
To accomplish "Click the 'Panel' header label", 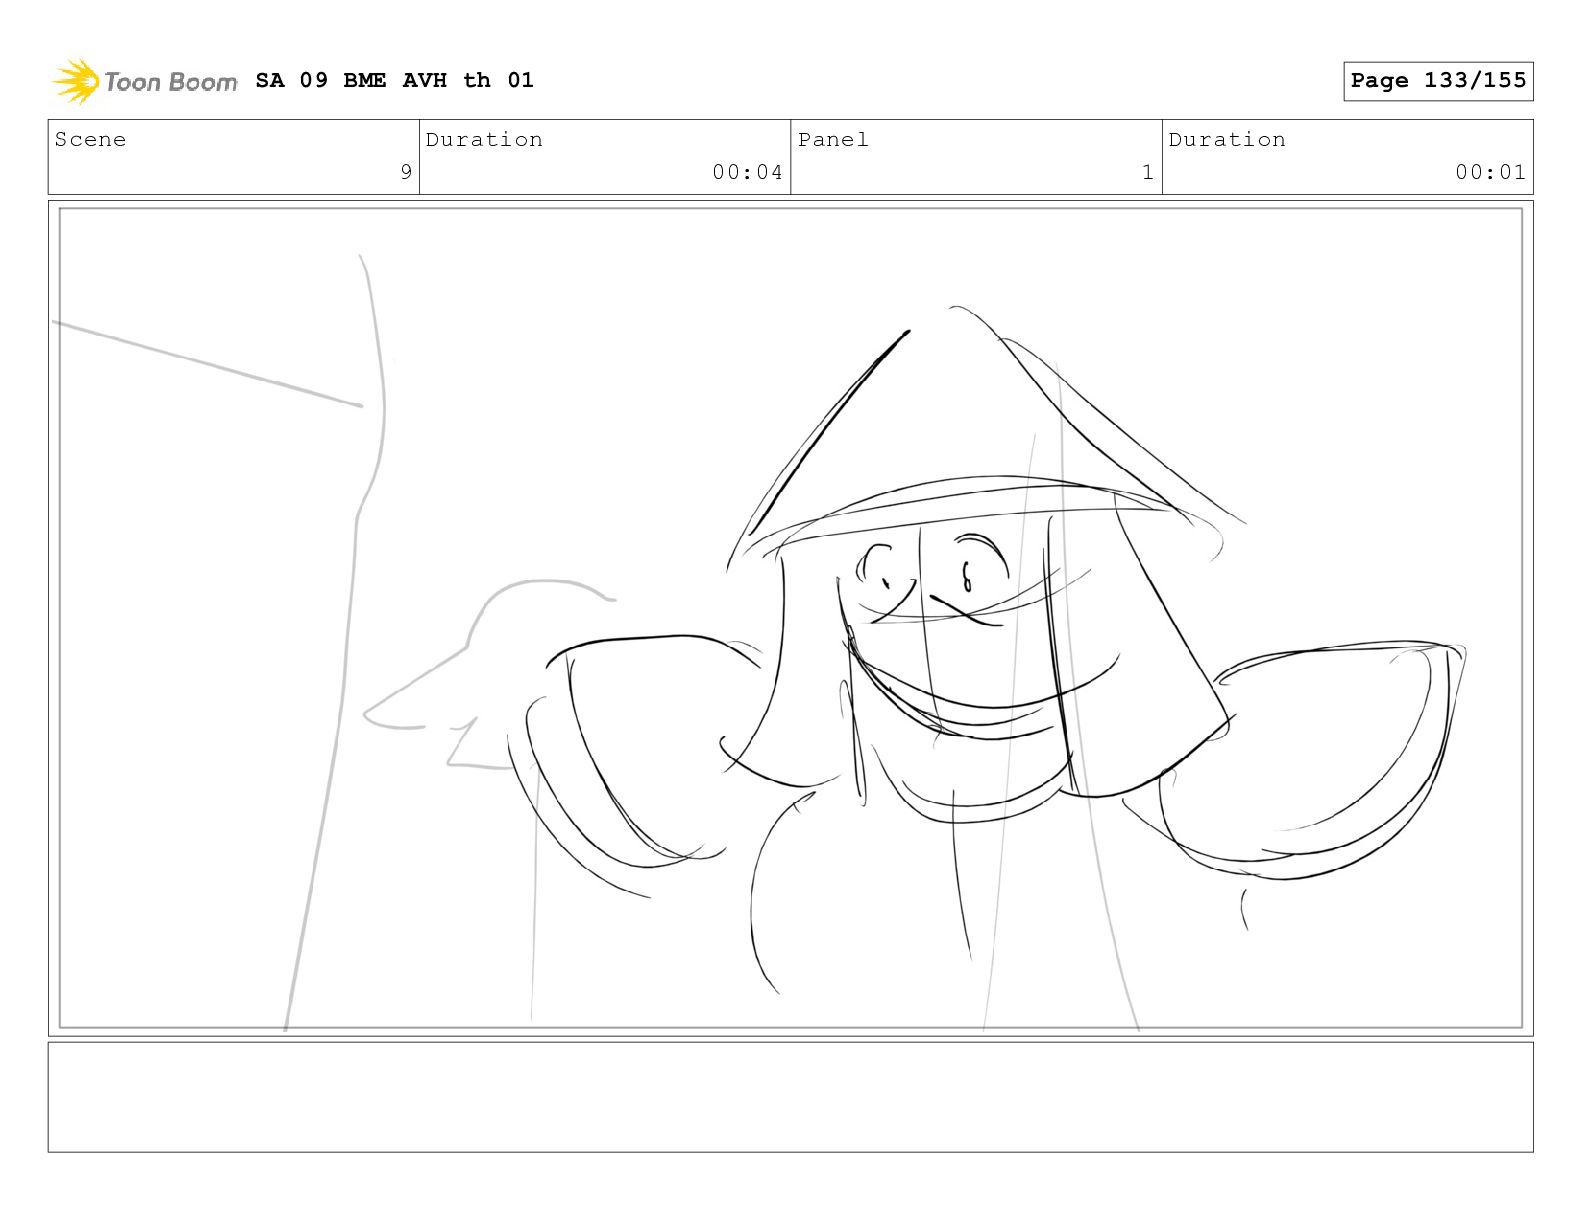I will coord(833,140).
